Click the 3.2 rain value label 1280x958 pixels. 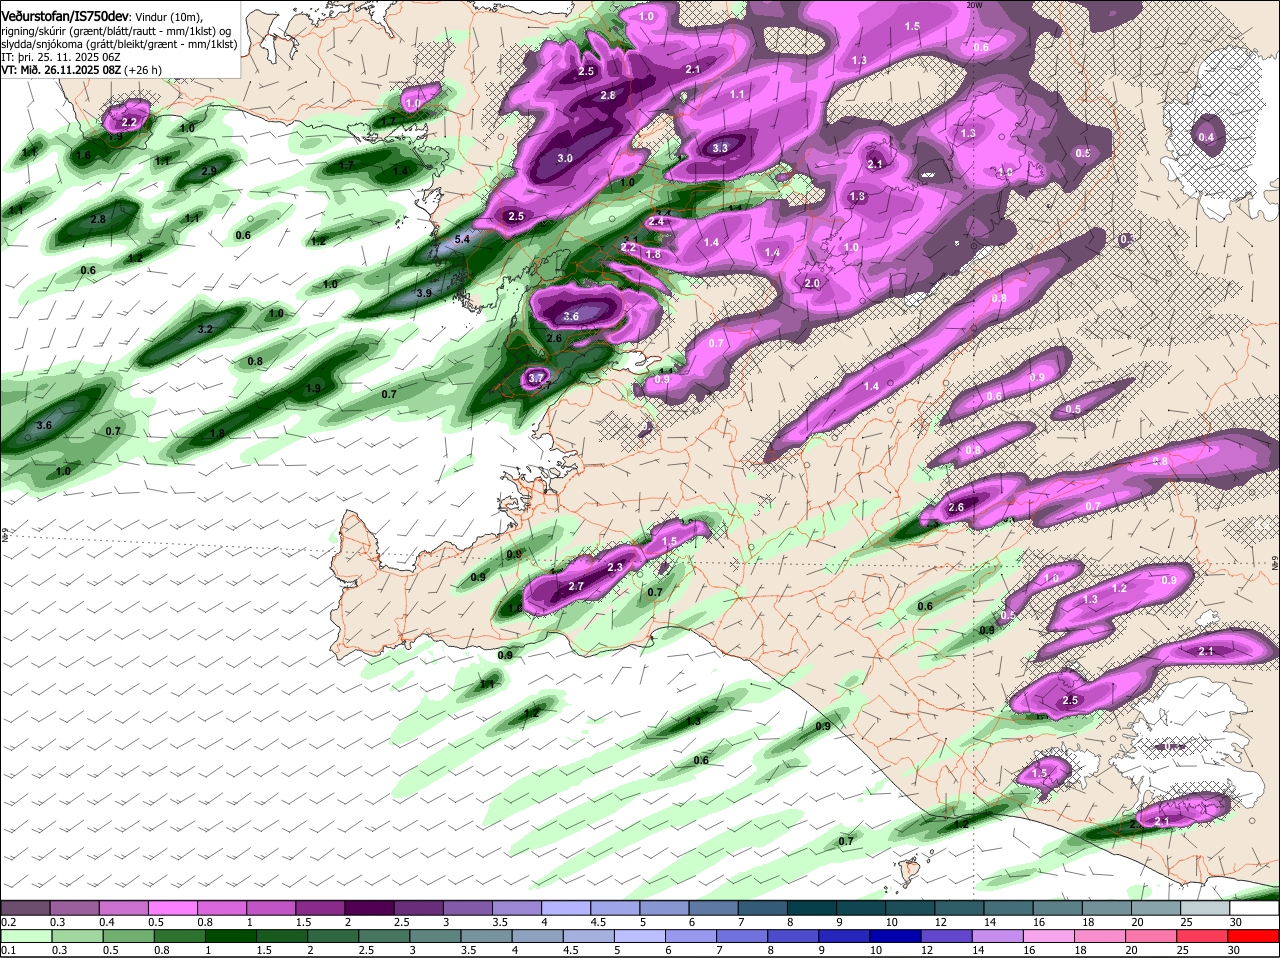(x=205, y=329)
